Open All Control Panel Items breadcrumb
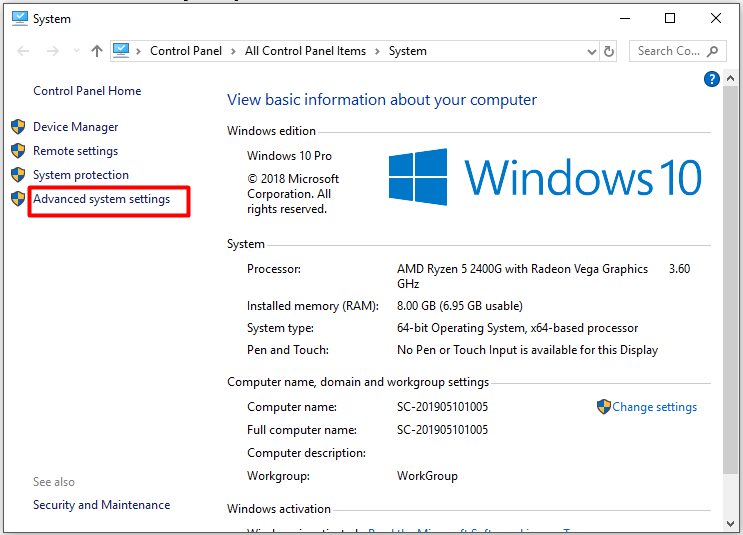Image resolution: width=743 pixels, height=535 pixels. click(x=305, y=51)
